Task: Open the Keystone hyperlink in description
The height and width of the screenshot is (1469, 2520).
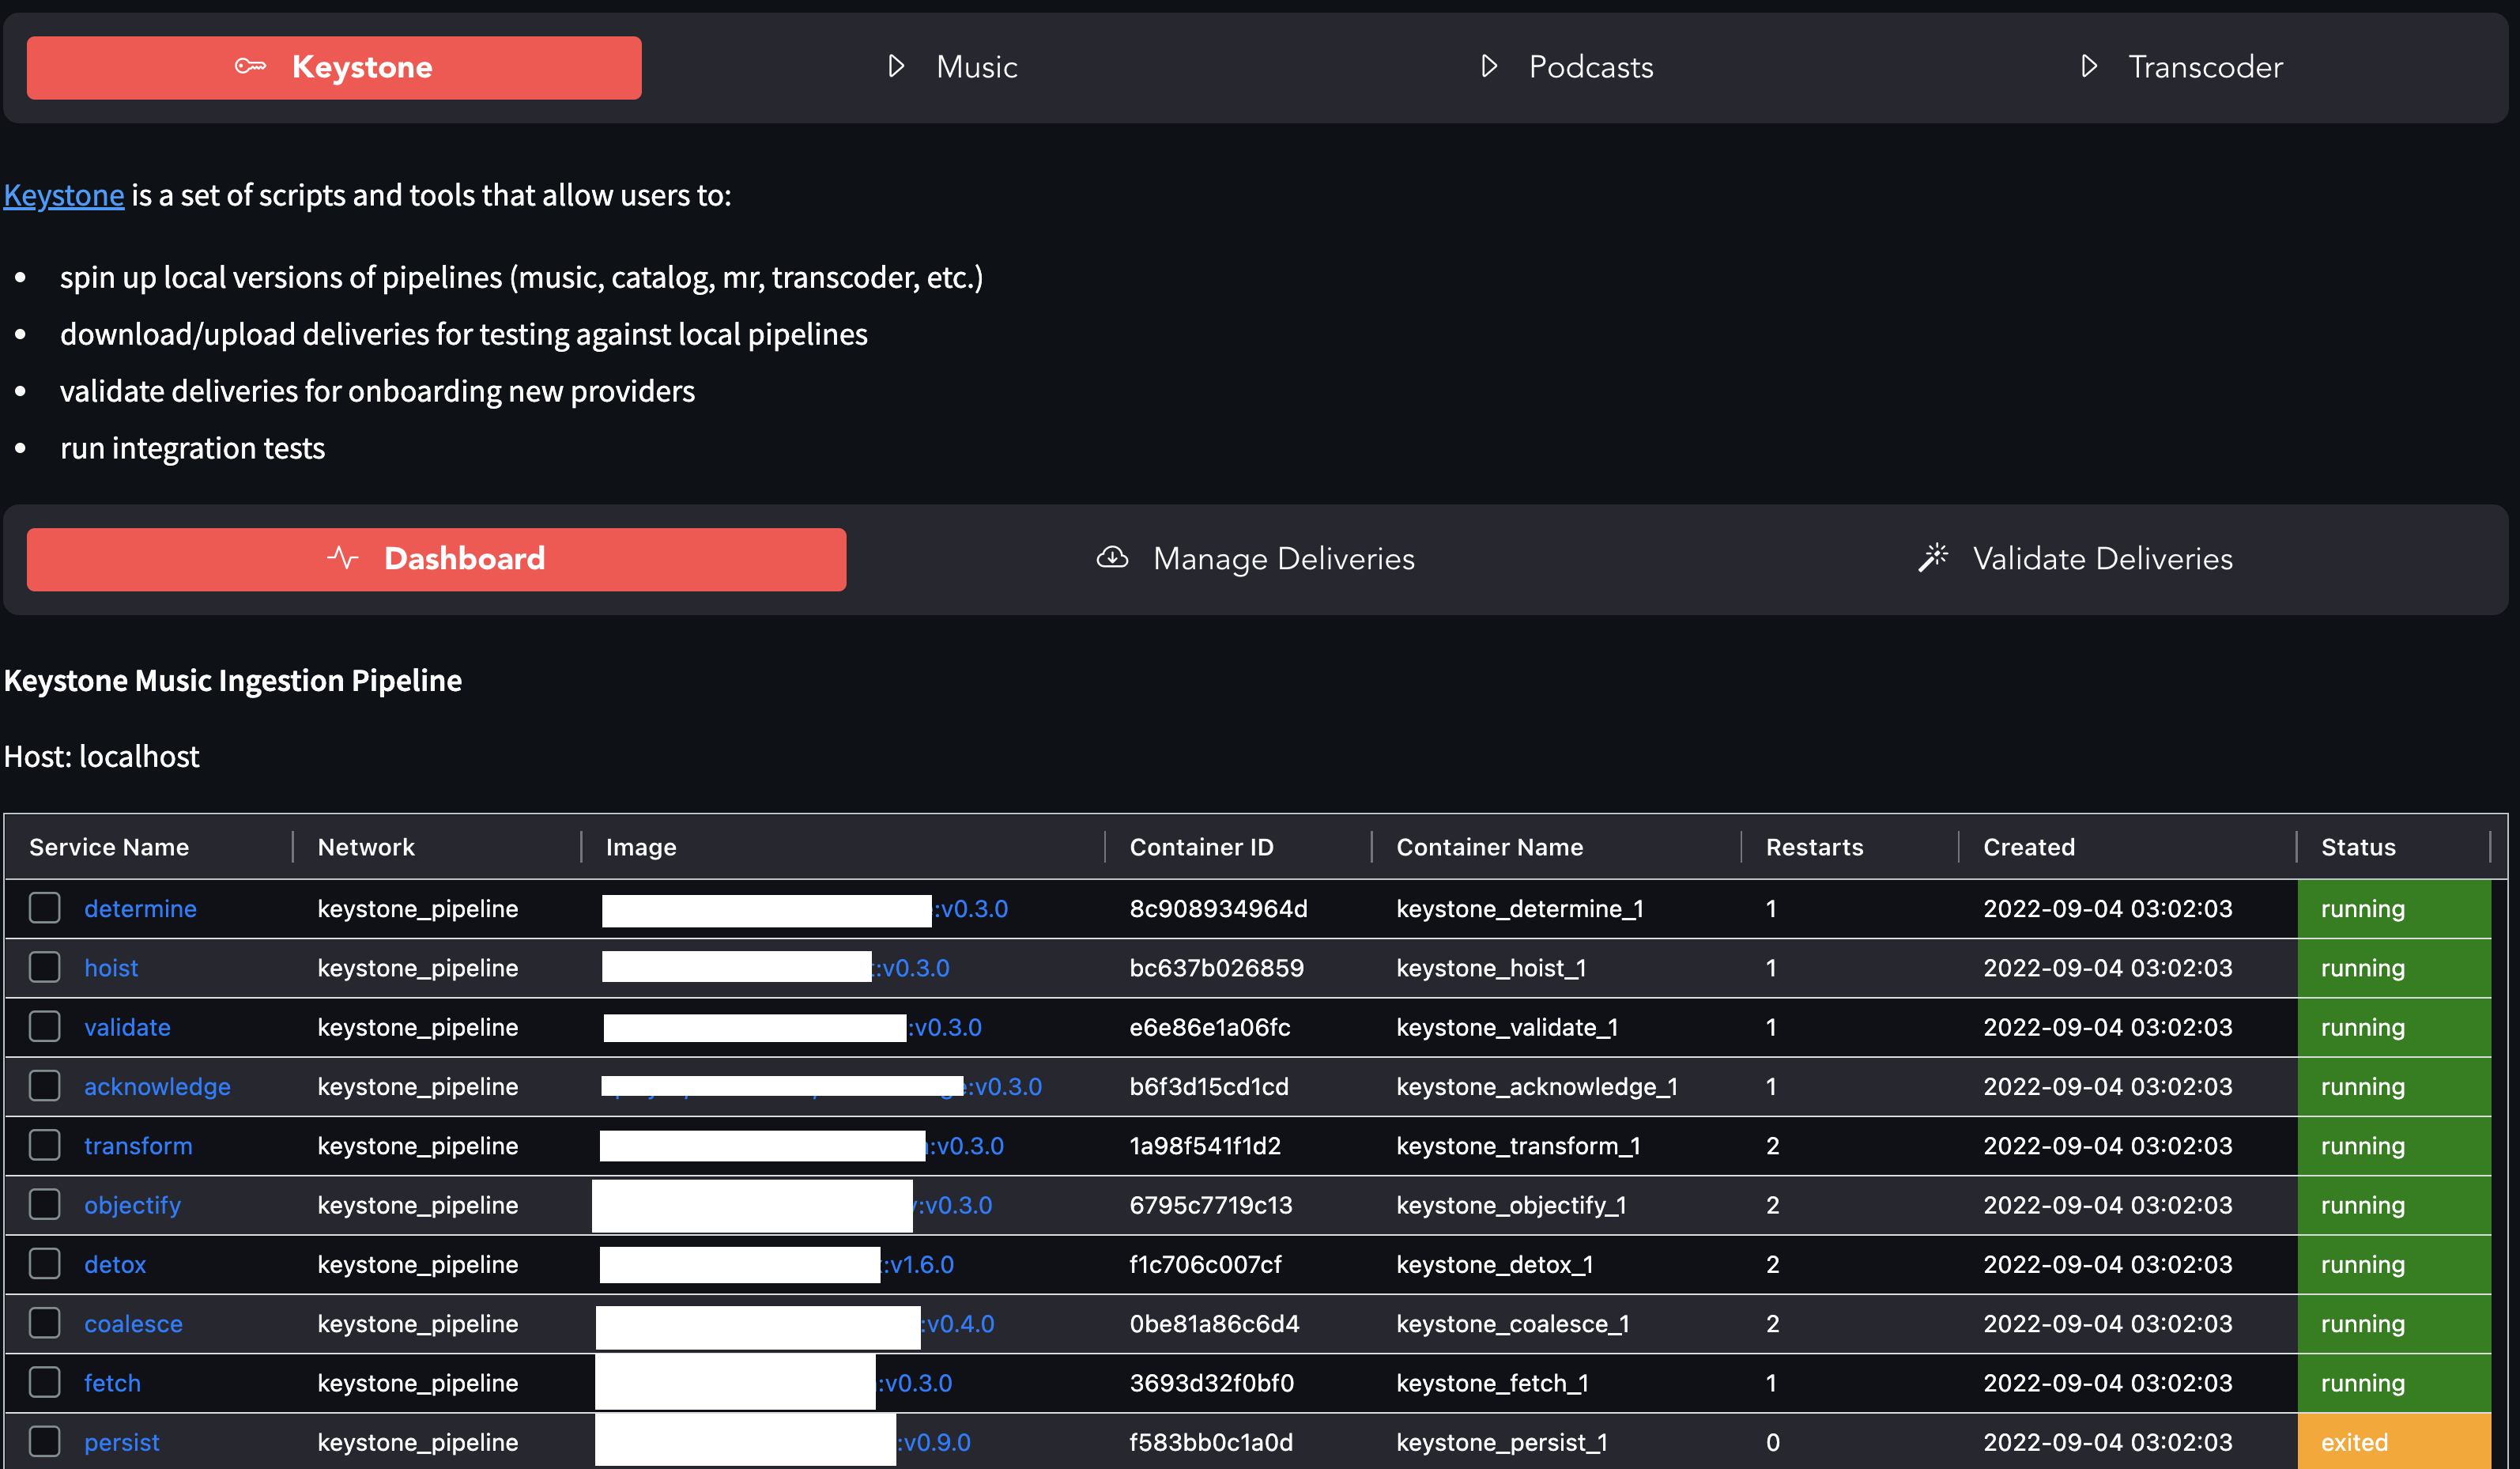Action: tap(64, 195)
